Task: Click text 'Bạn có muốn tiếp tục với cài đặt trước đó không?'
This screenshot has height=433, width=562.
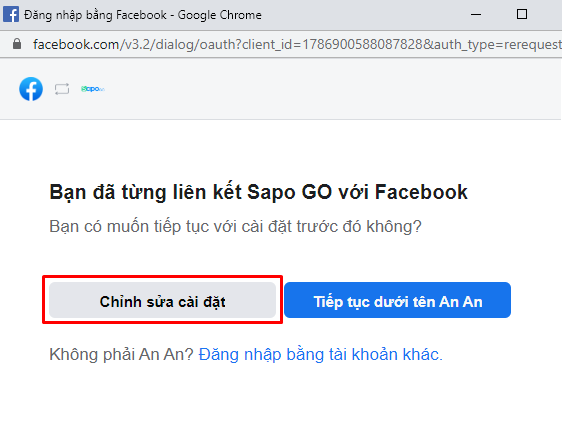Action: pyautogui.click(x=235, y=227)
